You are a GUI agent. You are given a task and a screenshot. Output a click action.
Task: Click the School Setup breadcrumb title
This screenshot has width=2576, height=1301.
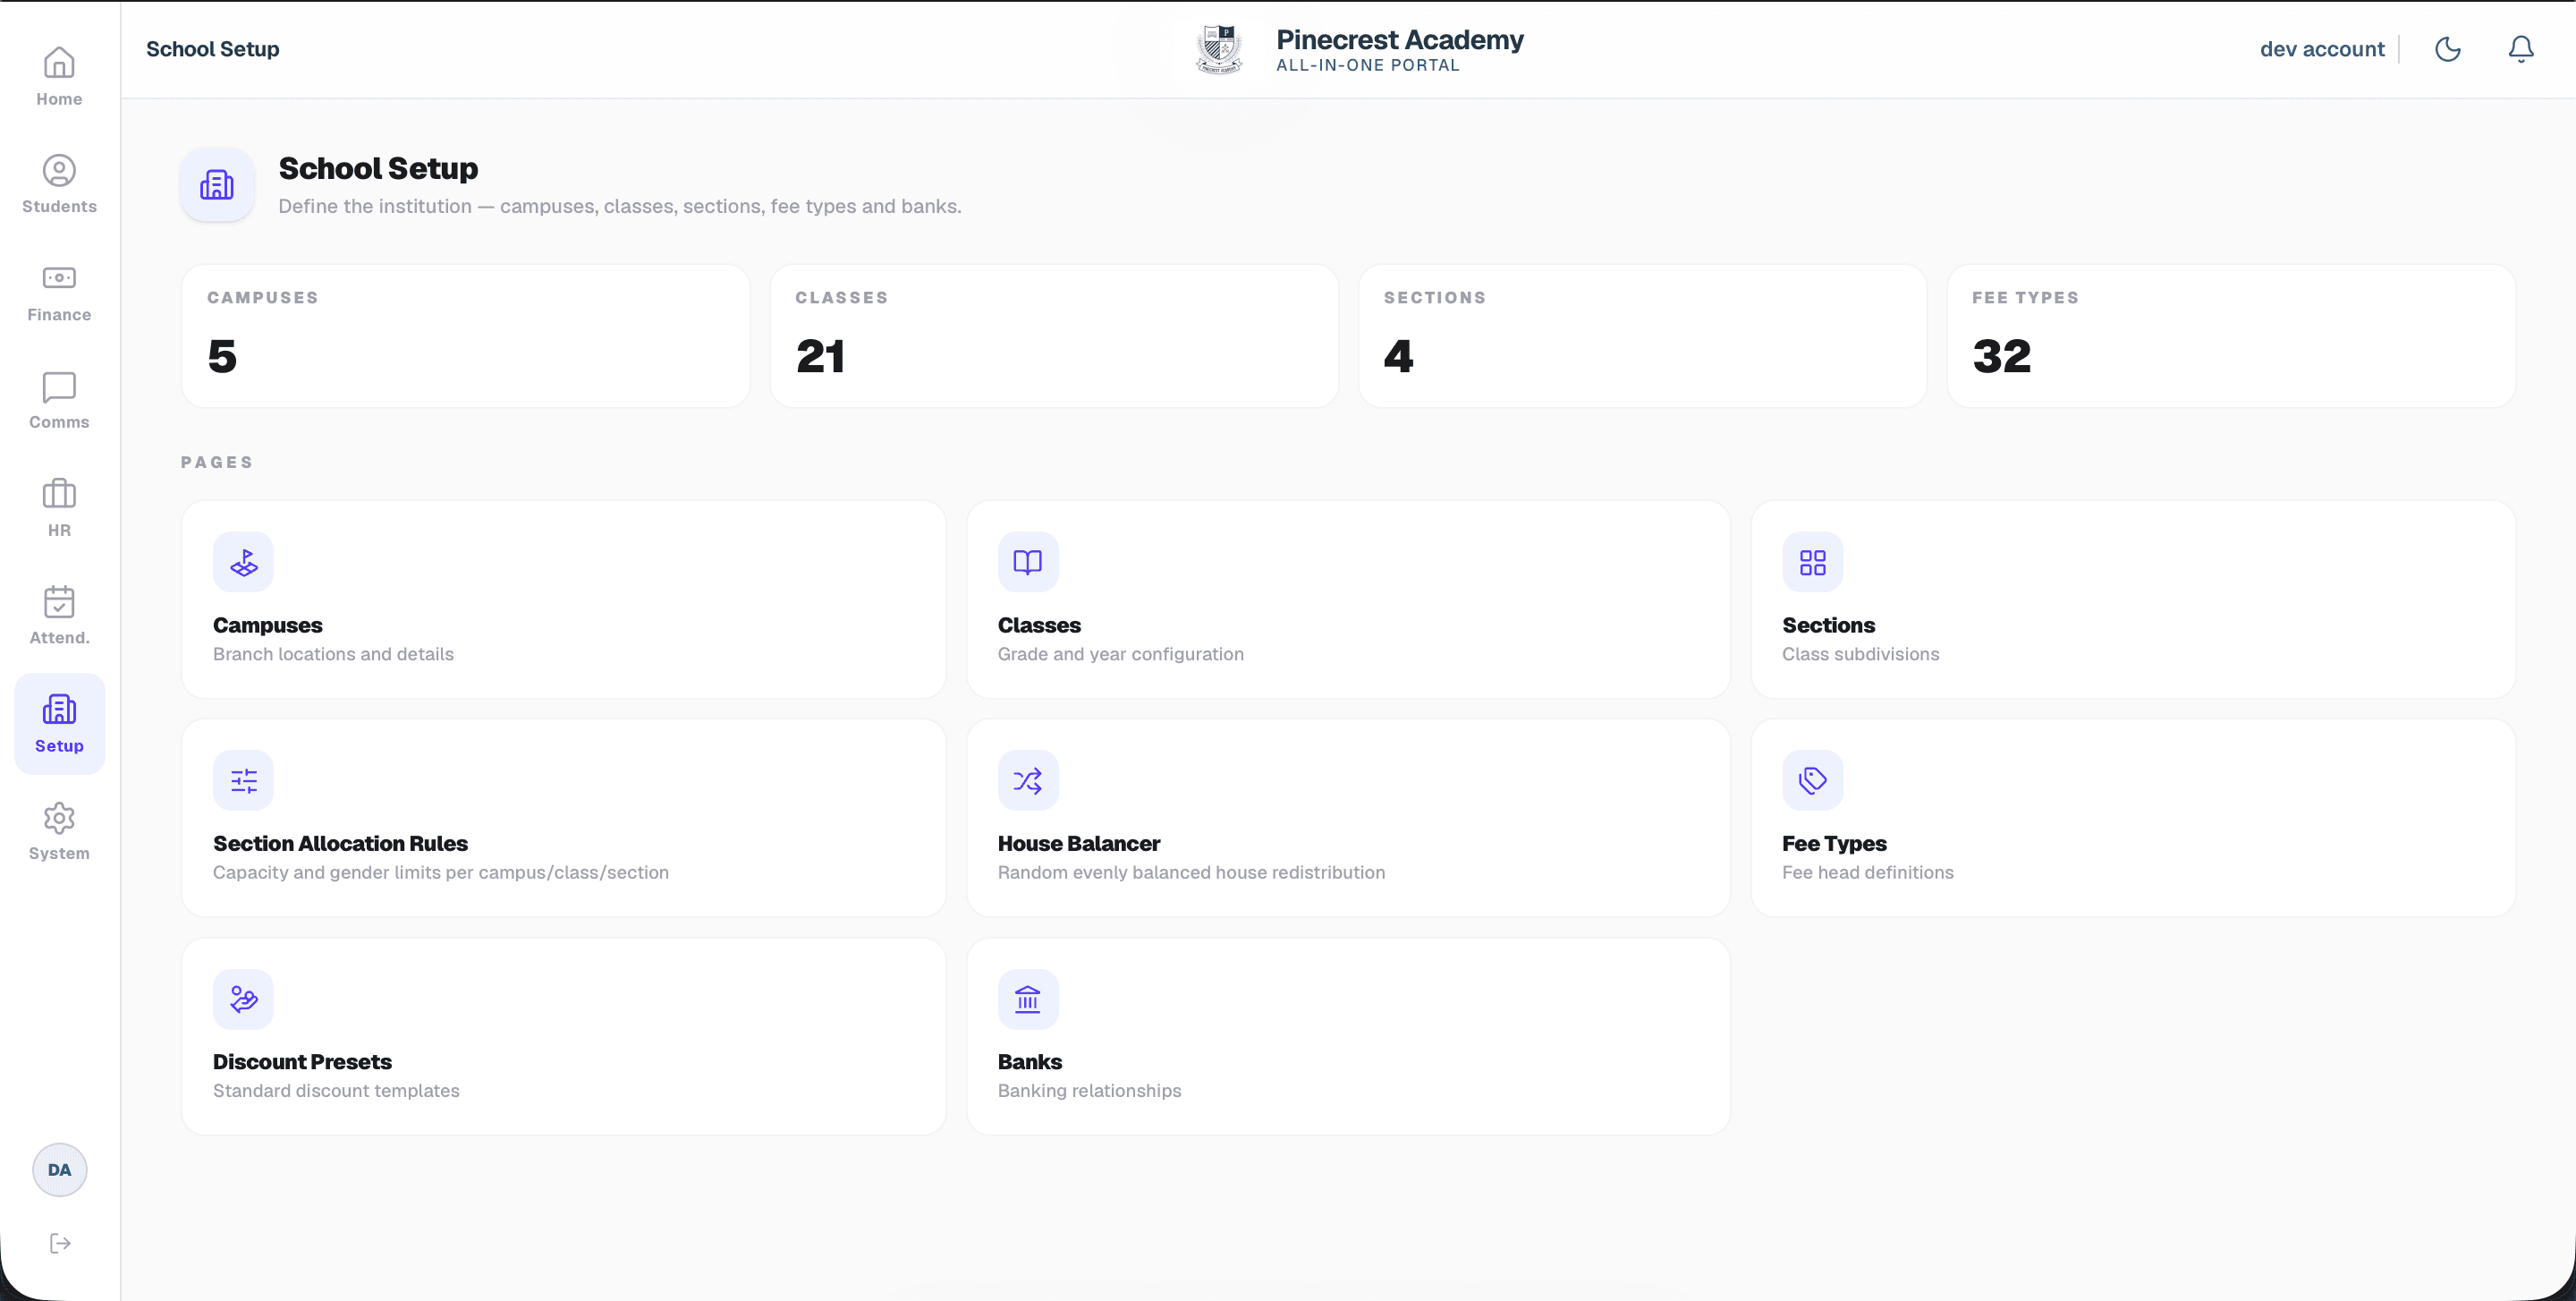(212, 49)
